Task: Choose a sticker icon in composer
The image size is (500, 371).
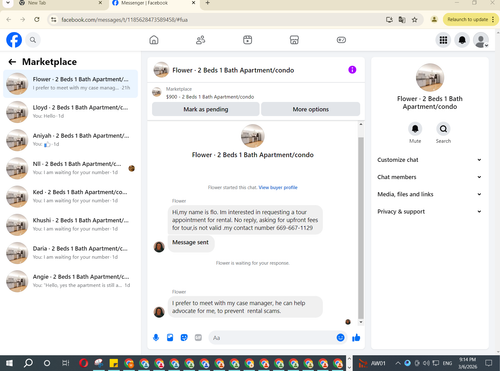Action: coord(184,338)
